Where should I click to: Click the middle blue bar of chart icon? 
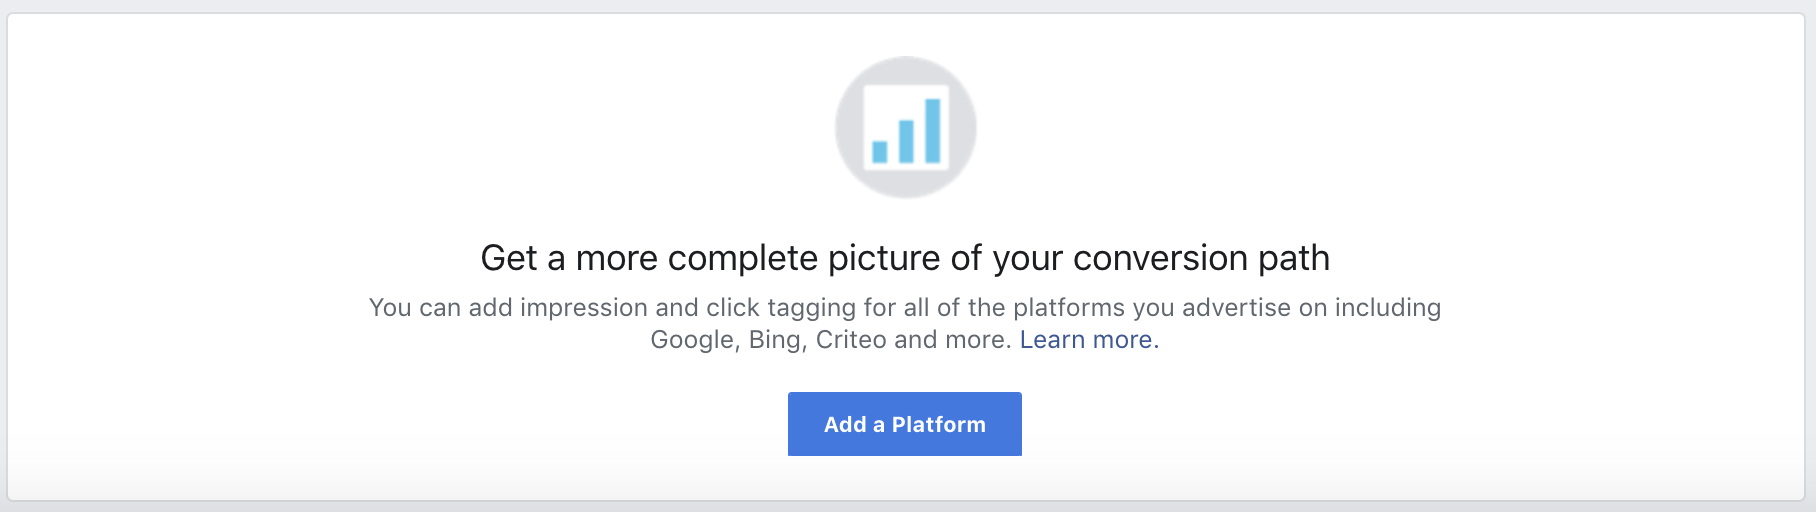[x=906, y=141]
